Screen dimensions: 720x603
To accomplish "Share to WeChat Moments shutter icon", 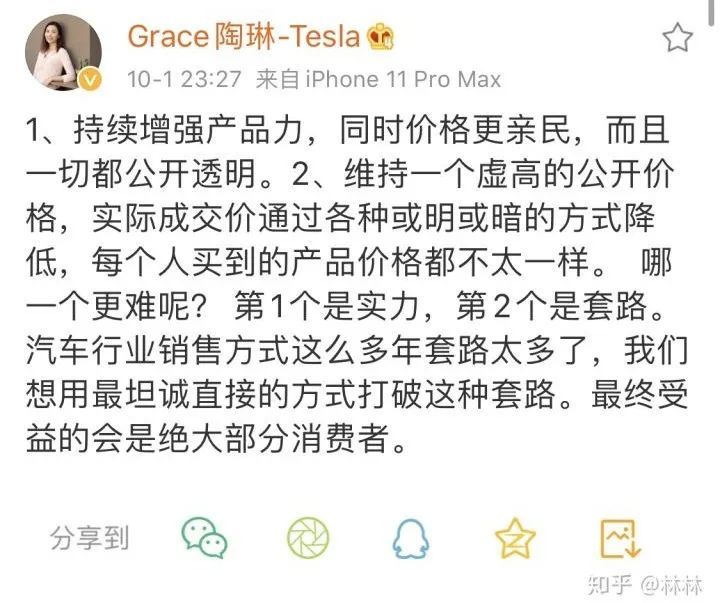I will [x=308, y=538].
